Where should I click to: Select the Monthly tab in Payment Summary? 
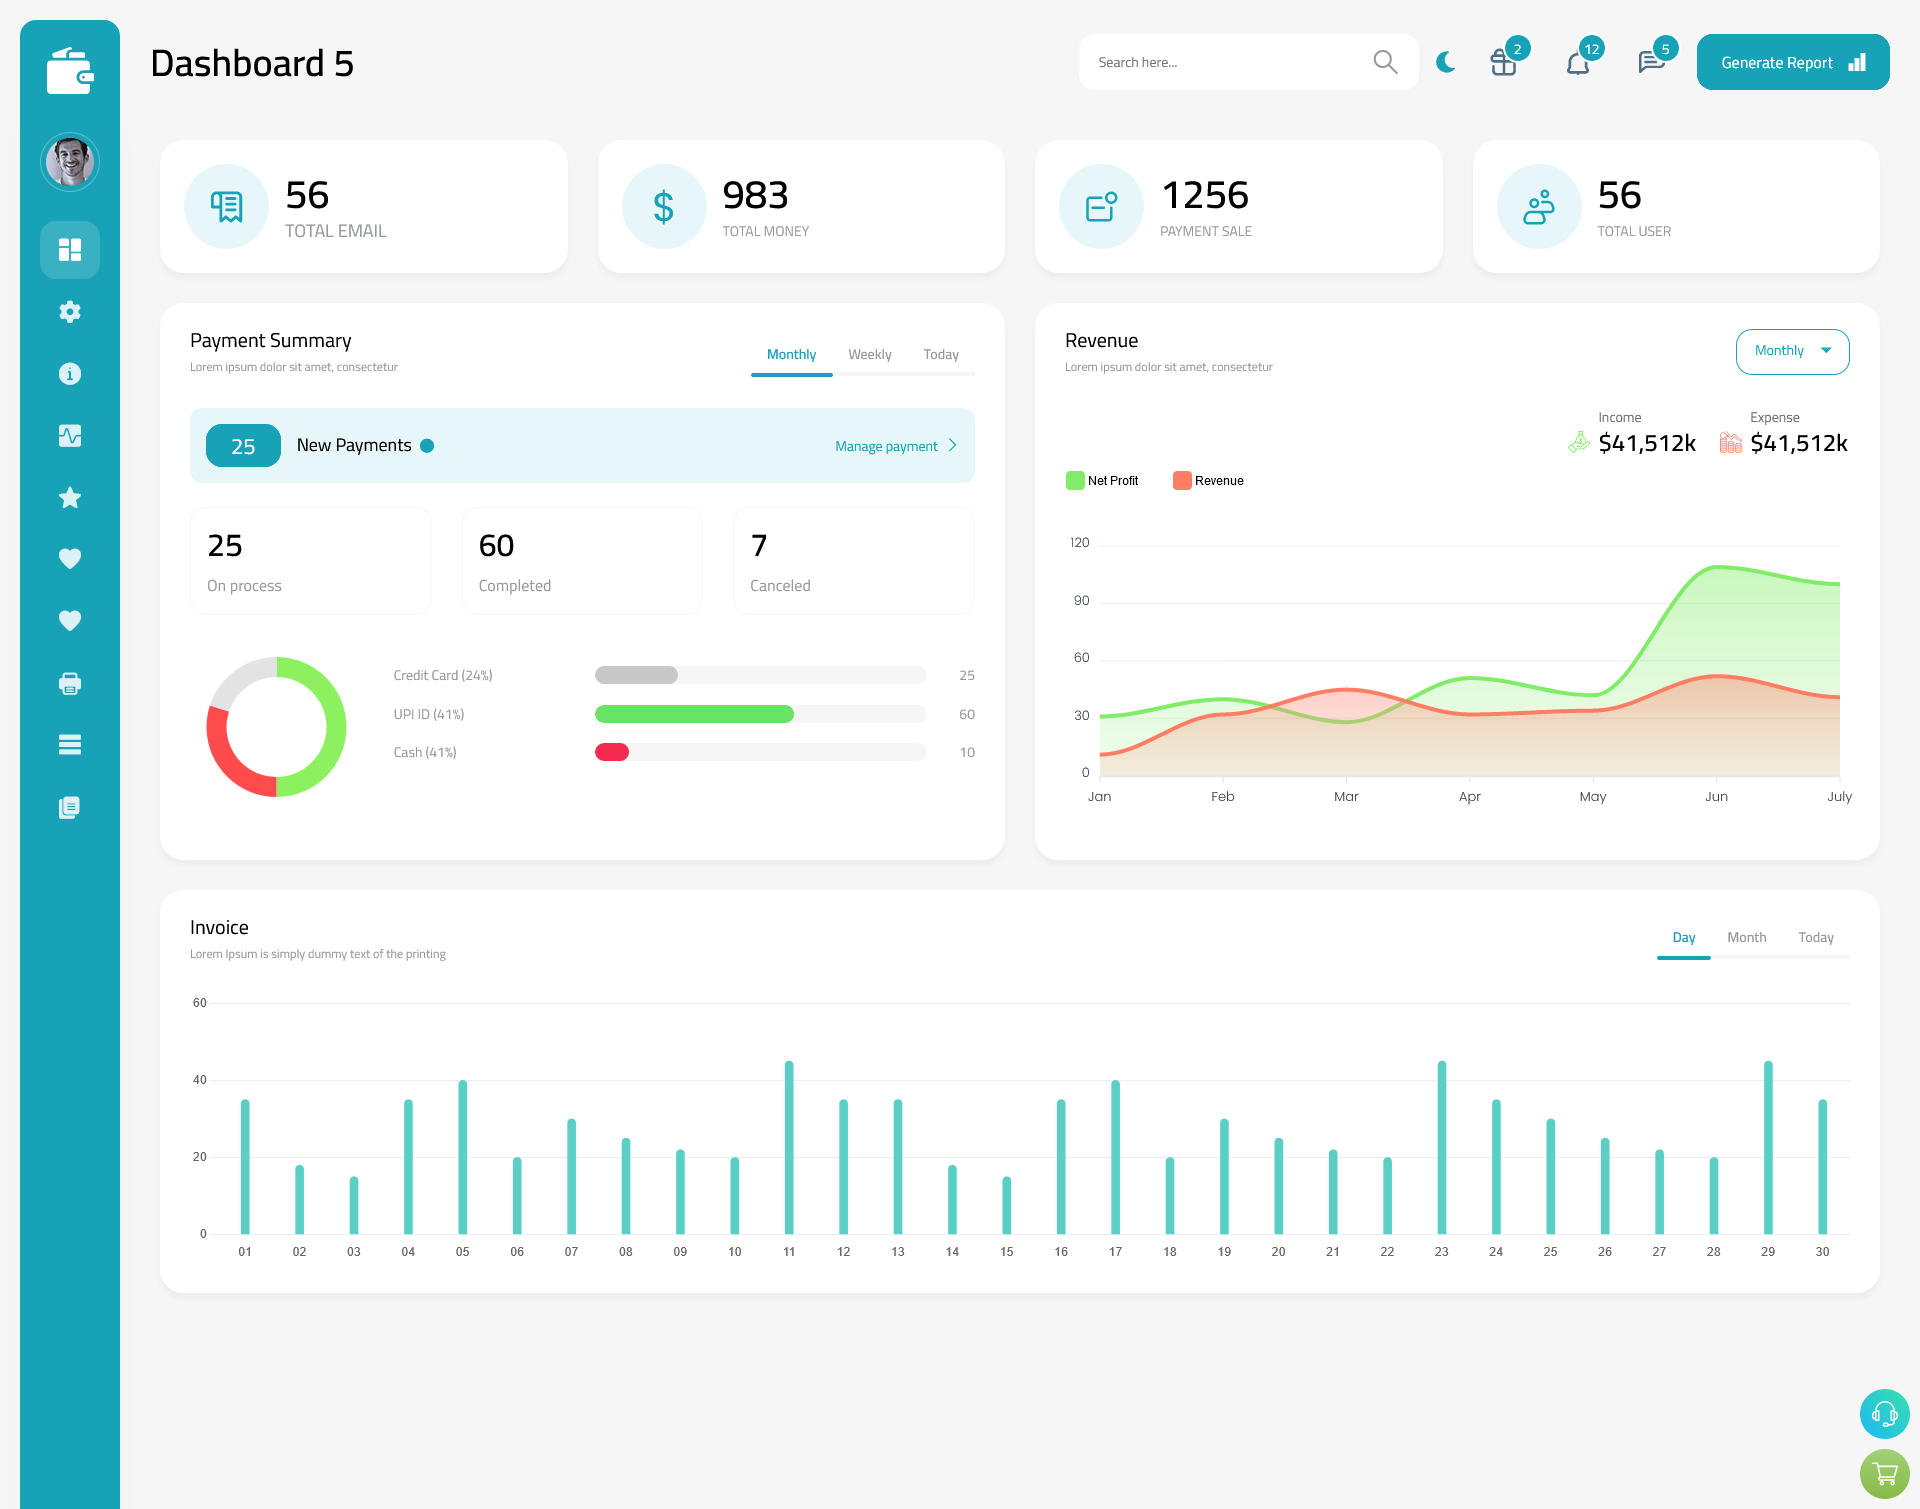click(792, 354)
